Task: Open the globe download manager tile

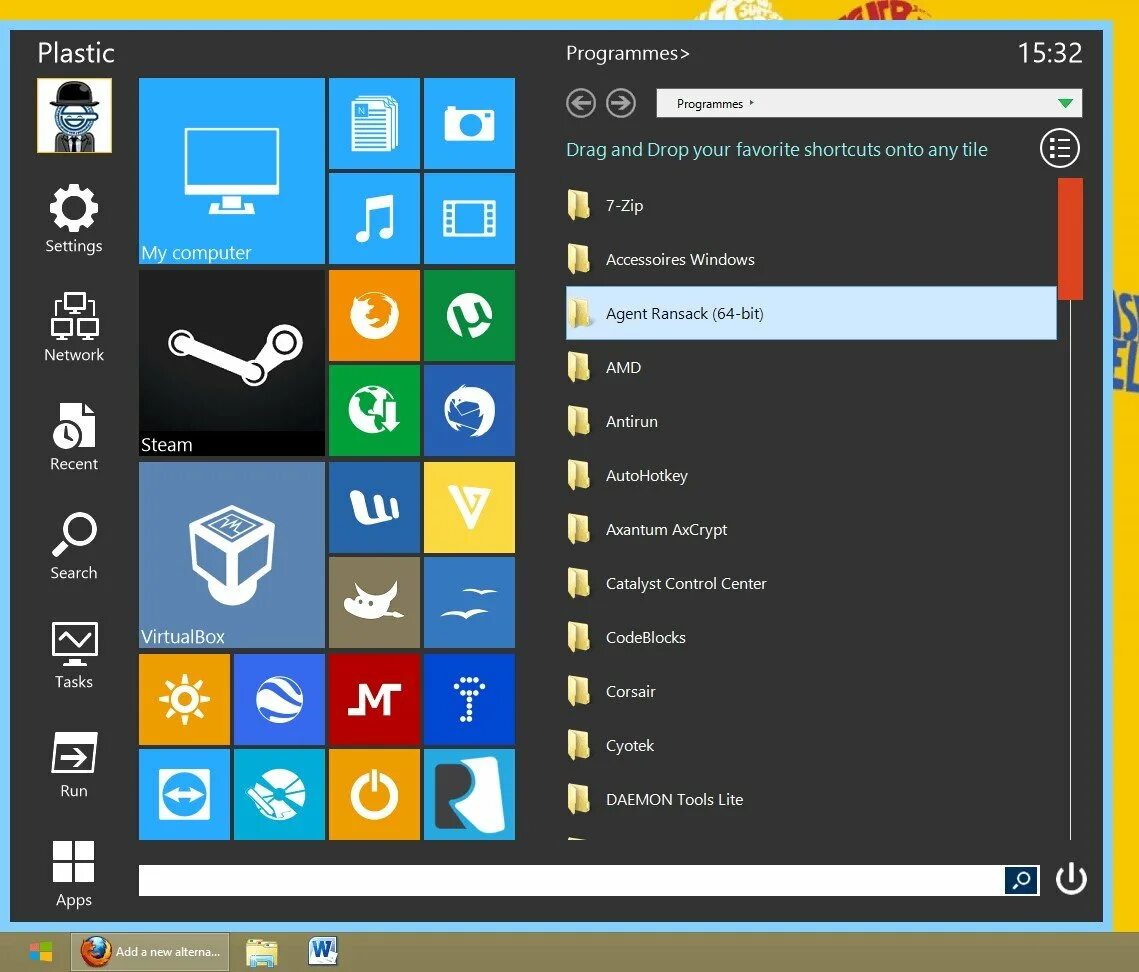Action: pyautogui.click(x=374, y=410)
